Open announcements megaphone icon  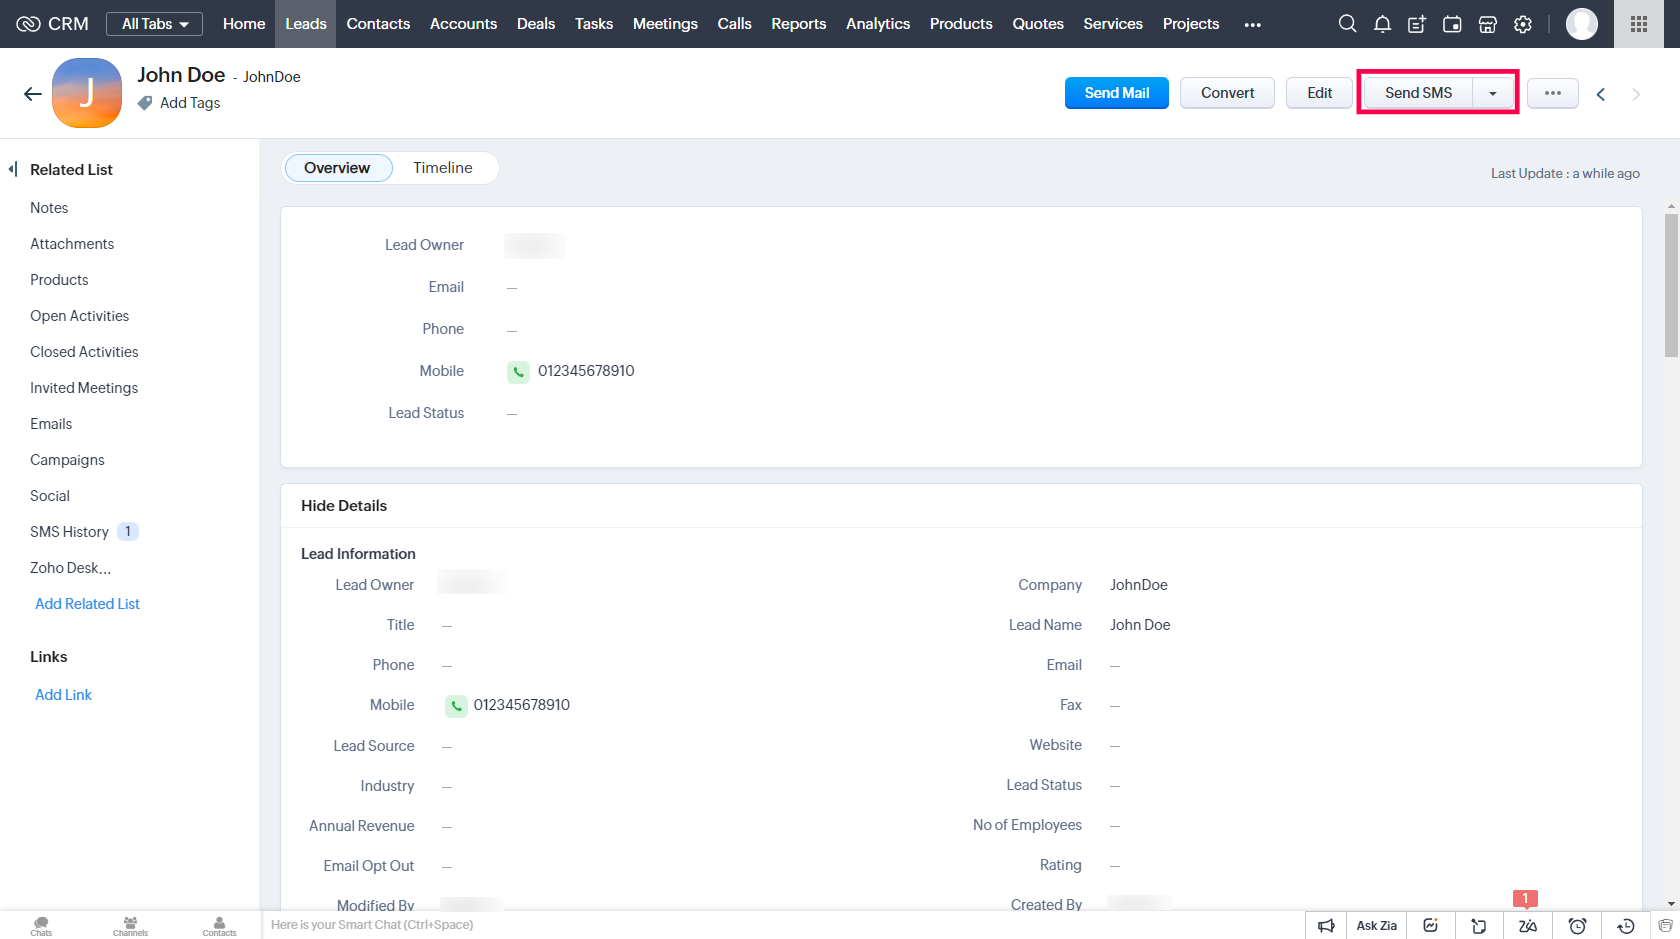1326,926
